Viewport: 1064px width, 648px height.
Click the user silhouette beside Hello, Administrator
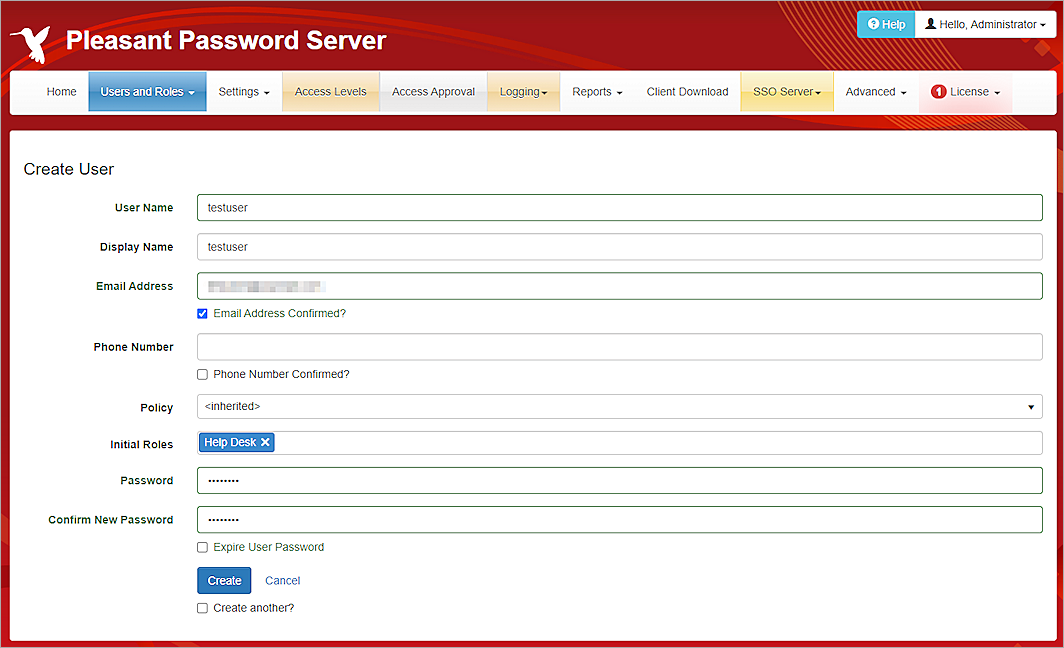(x=930, y=24)
